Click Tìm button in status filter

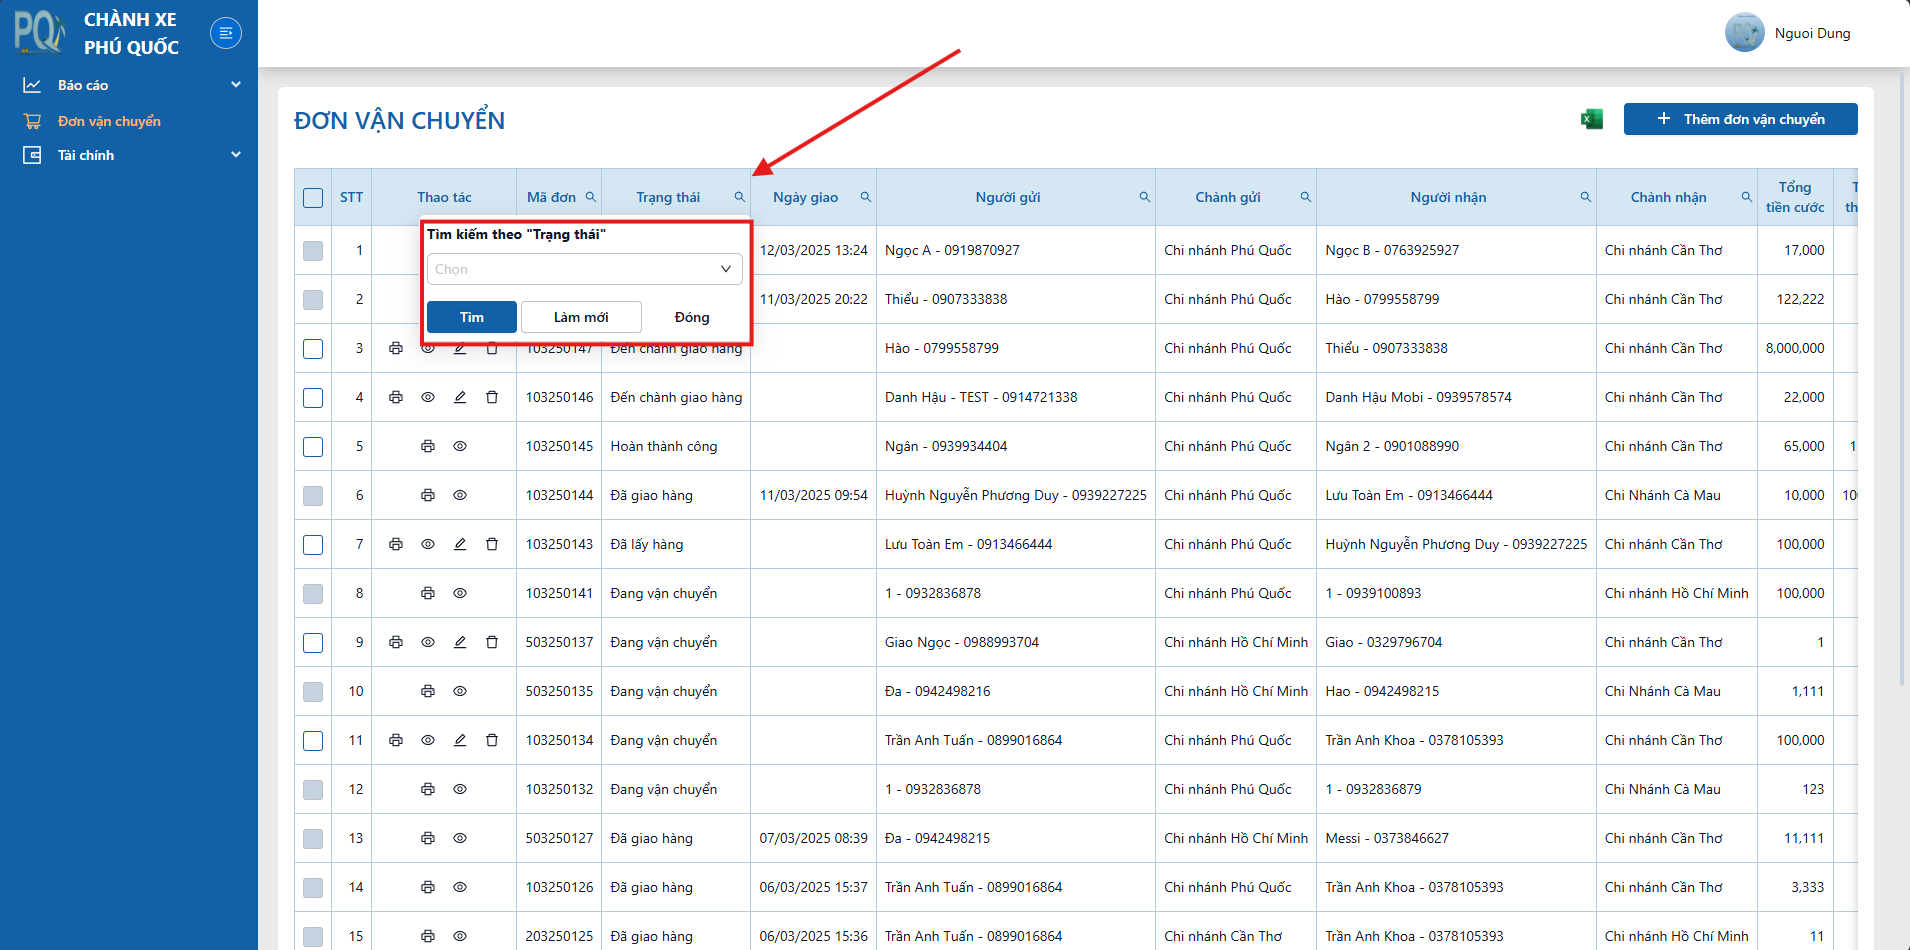pos(472,317)
